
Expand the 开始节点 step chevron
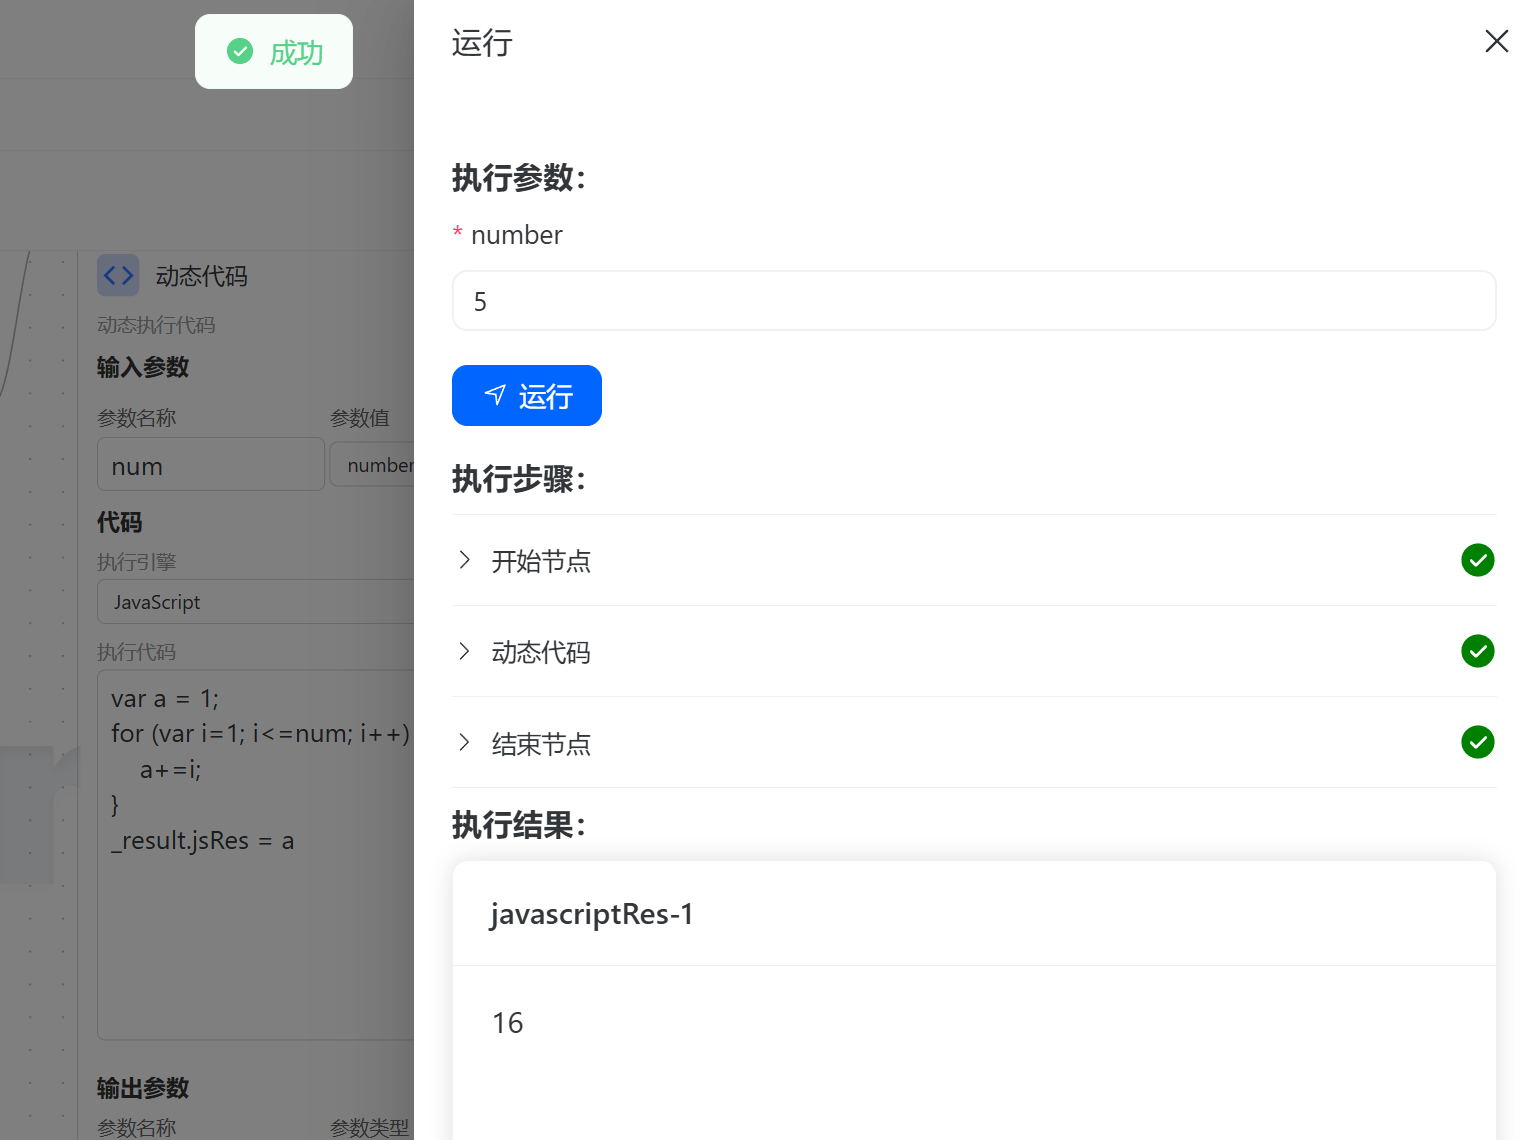coord(464,560)
